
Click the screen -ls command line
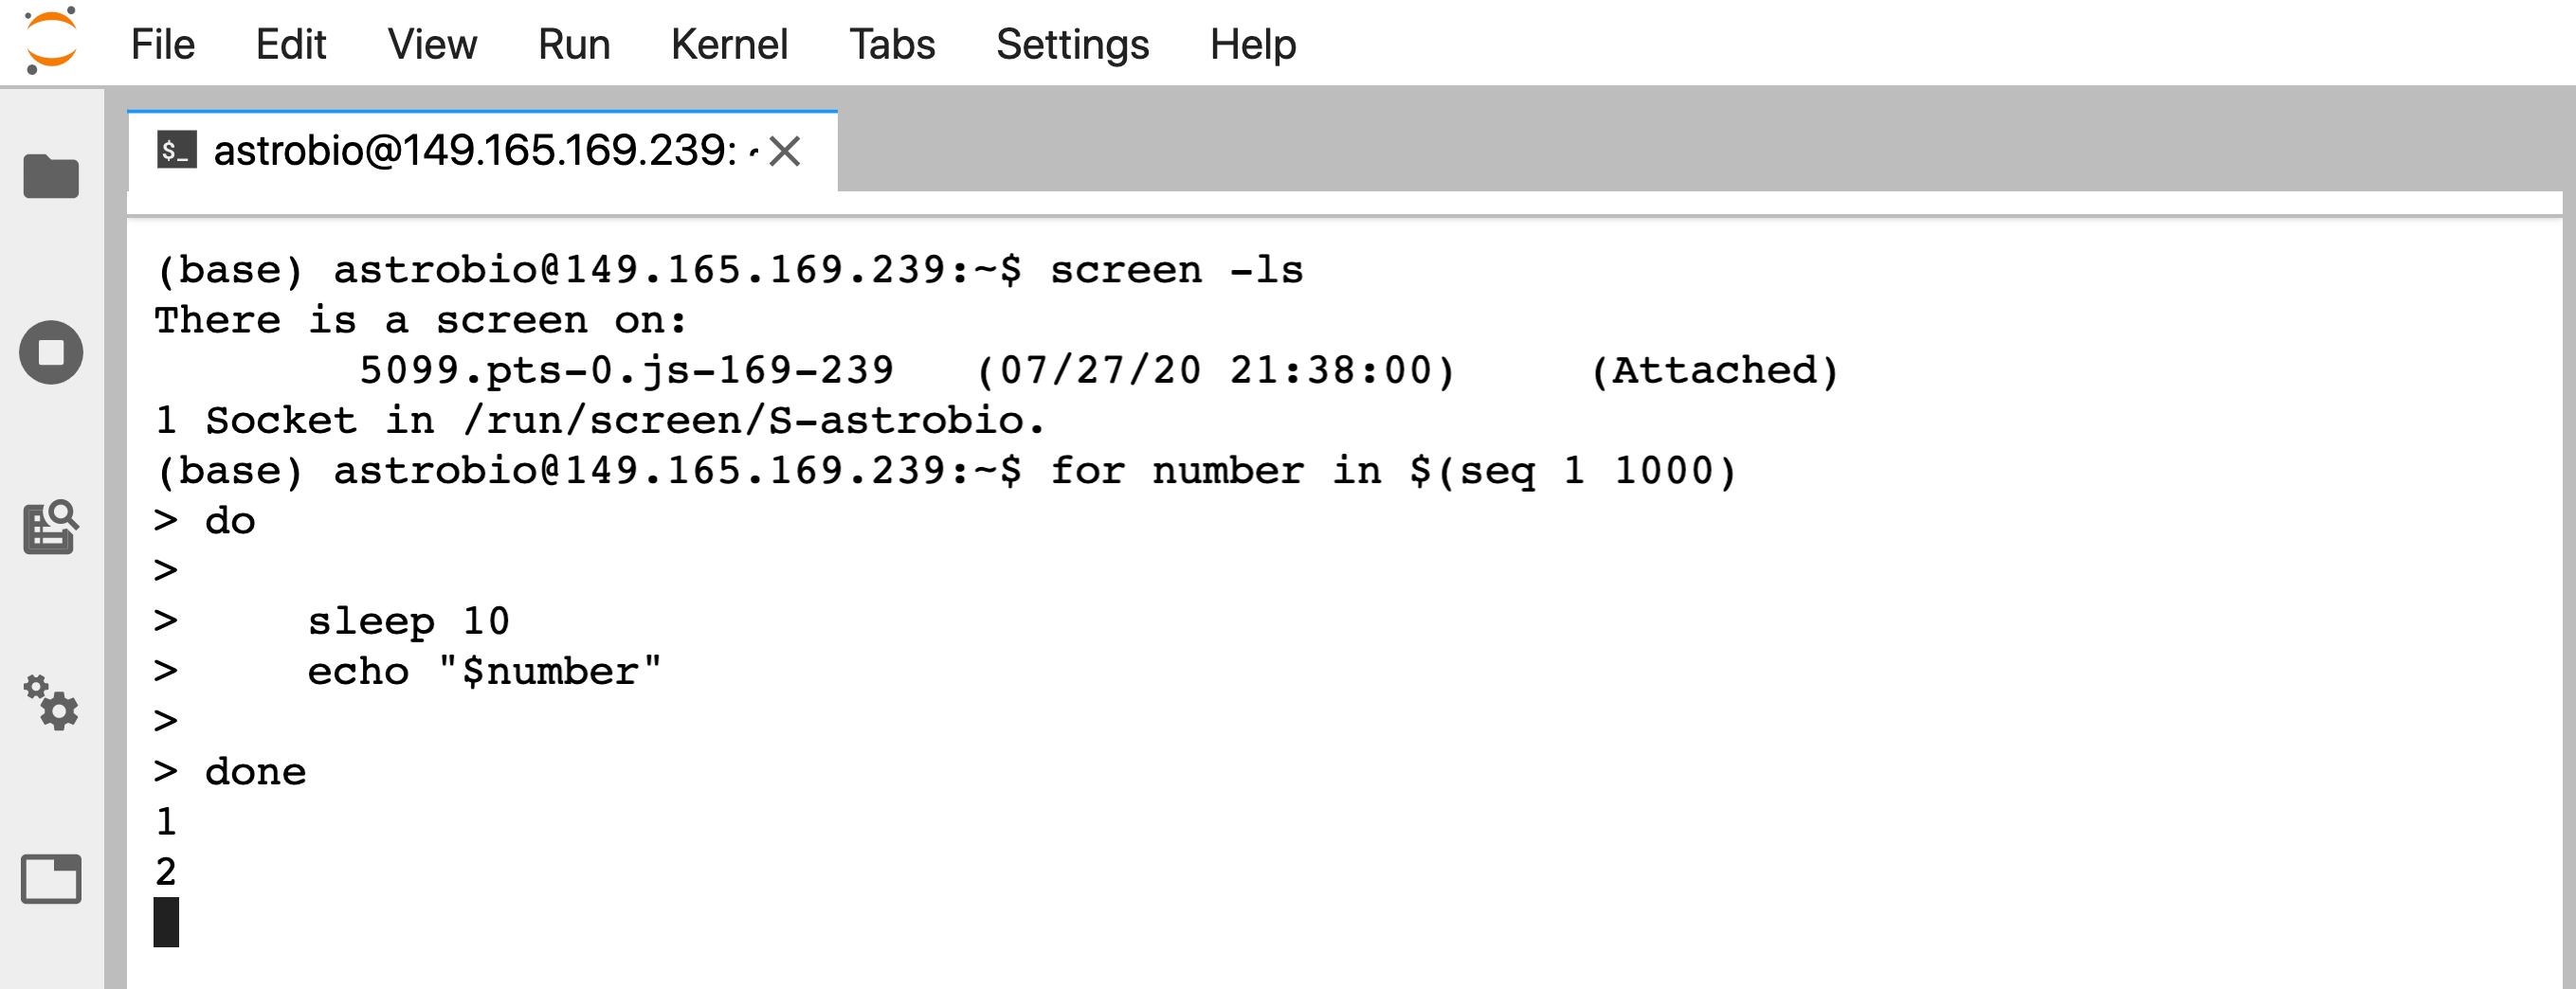[x=730, y=270]
